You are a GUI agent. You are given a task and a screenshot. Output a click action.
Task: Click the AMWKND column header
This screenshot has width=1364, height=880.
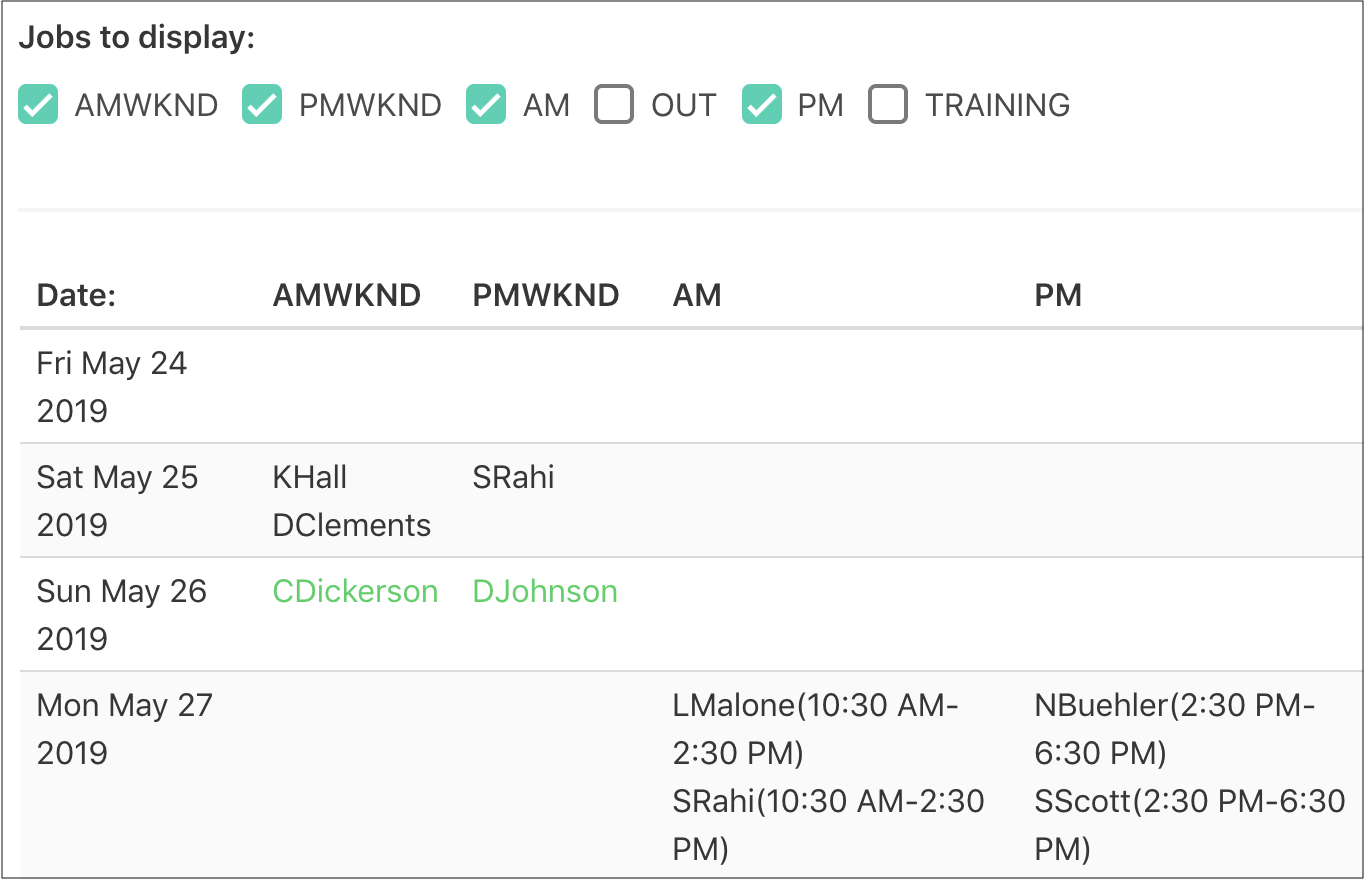[x=347, y=295]
